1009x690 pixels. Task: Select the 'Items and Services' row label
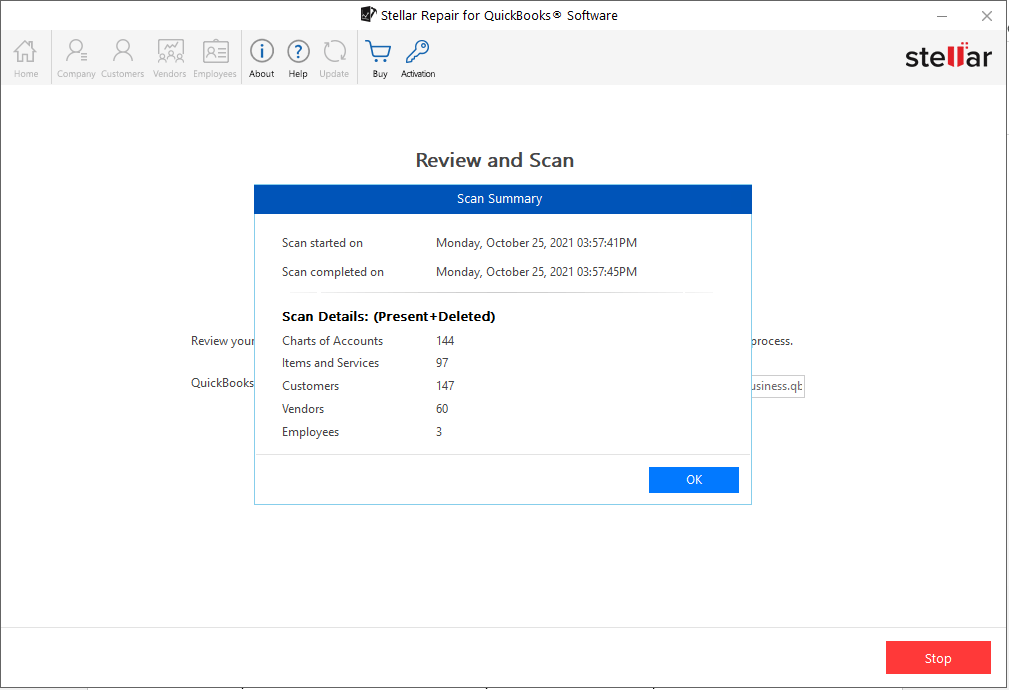tap(330, 363)
